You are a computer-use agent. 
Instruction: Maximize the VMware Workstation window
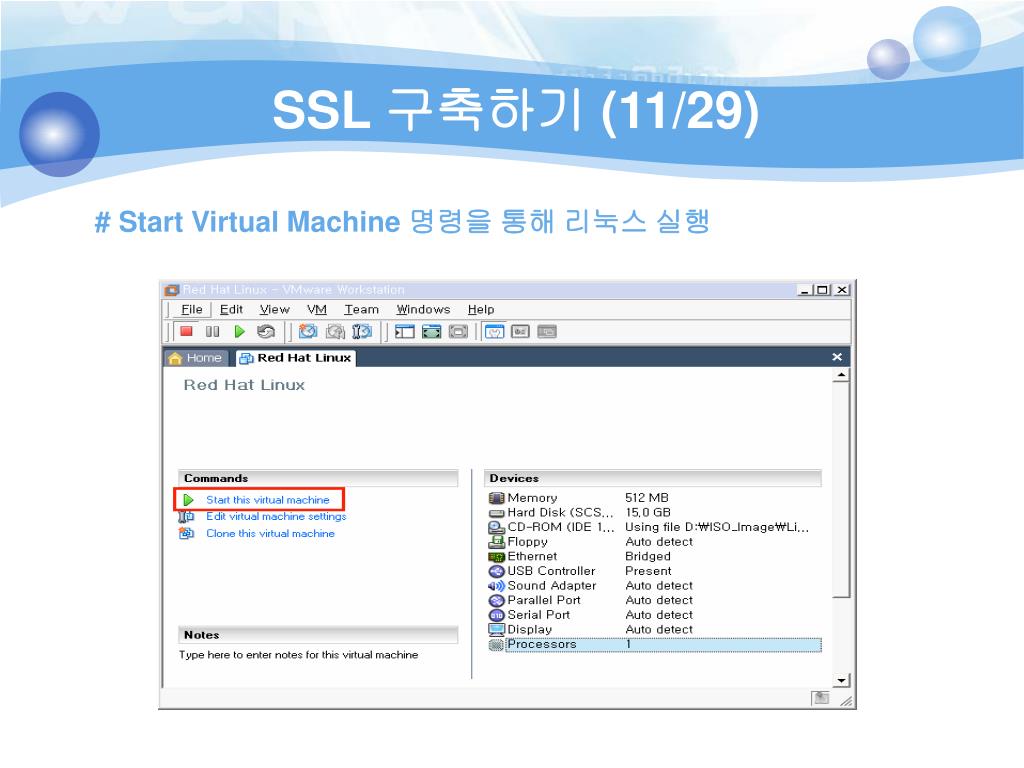tap(822, 289)
